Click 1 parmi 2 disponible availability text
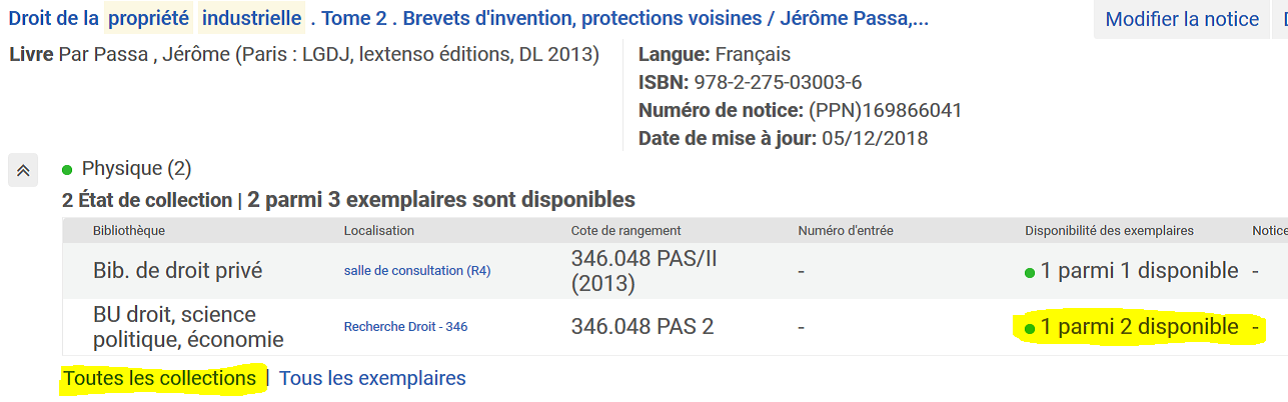Image resolution: width=1288 pixels, height=402 pixels. (x=1139, y=327)
